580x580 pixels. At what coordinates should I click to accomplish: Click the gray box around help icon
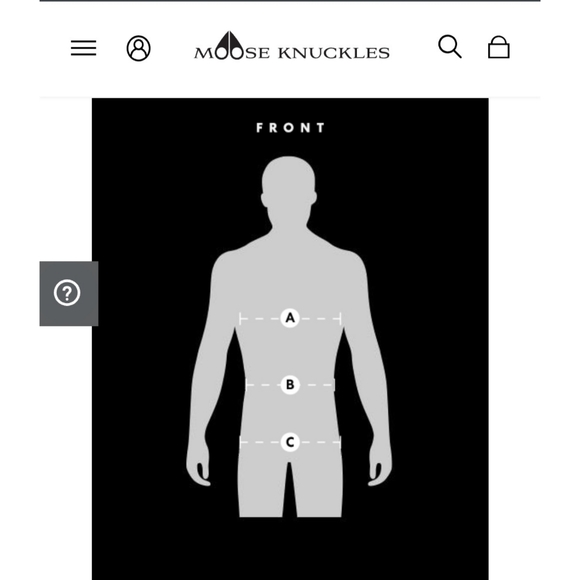69,294
